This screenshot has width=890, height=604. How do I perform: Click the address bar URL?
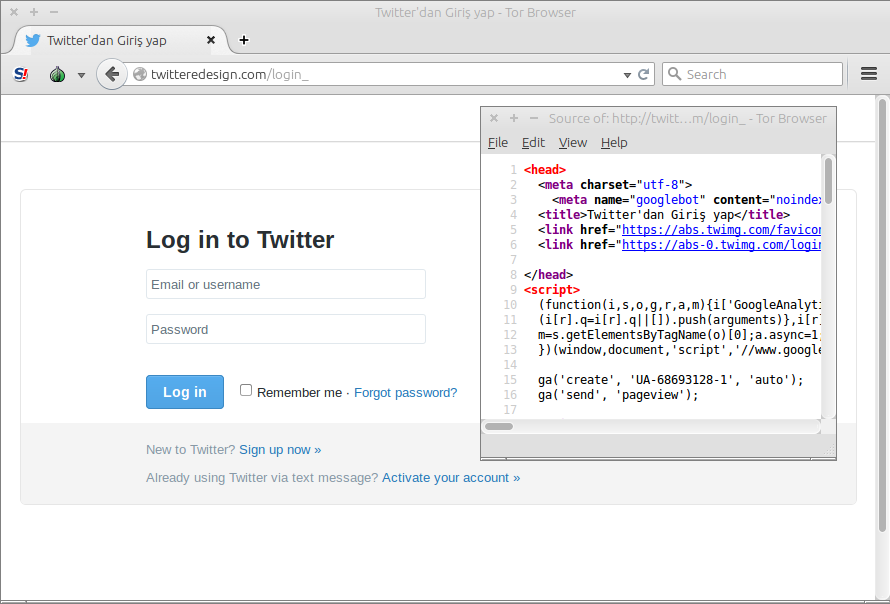(230, 74)
